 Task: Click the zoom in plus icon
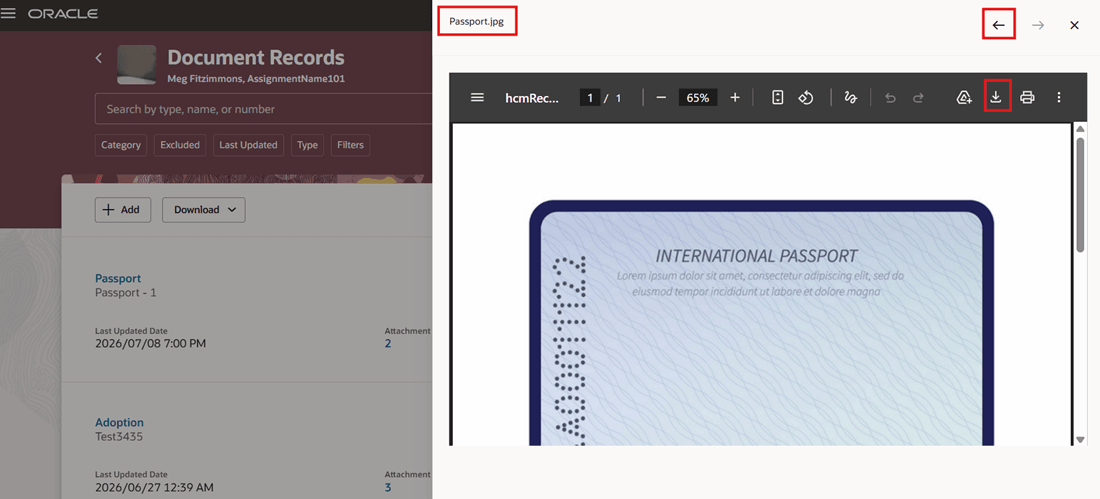(735, 98)
